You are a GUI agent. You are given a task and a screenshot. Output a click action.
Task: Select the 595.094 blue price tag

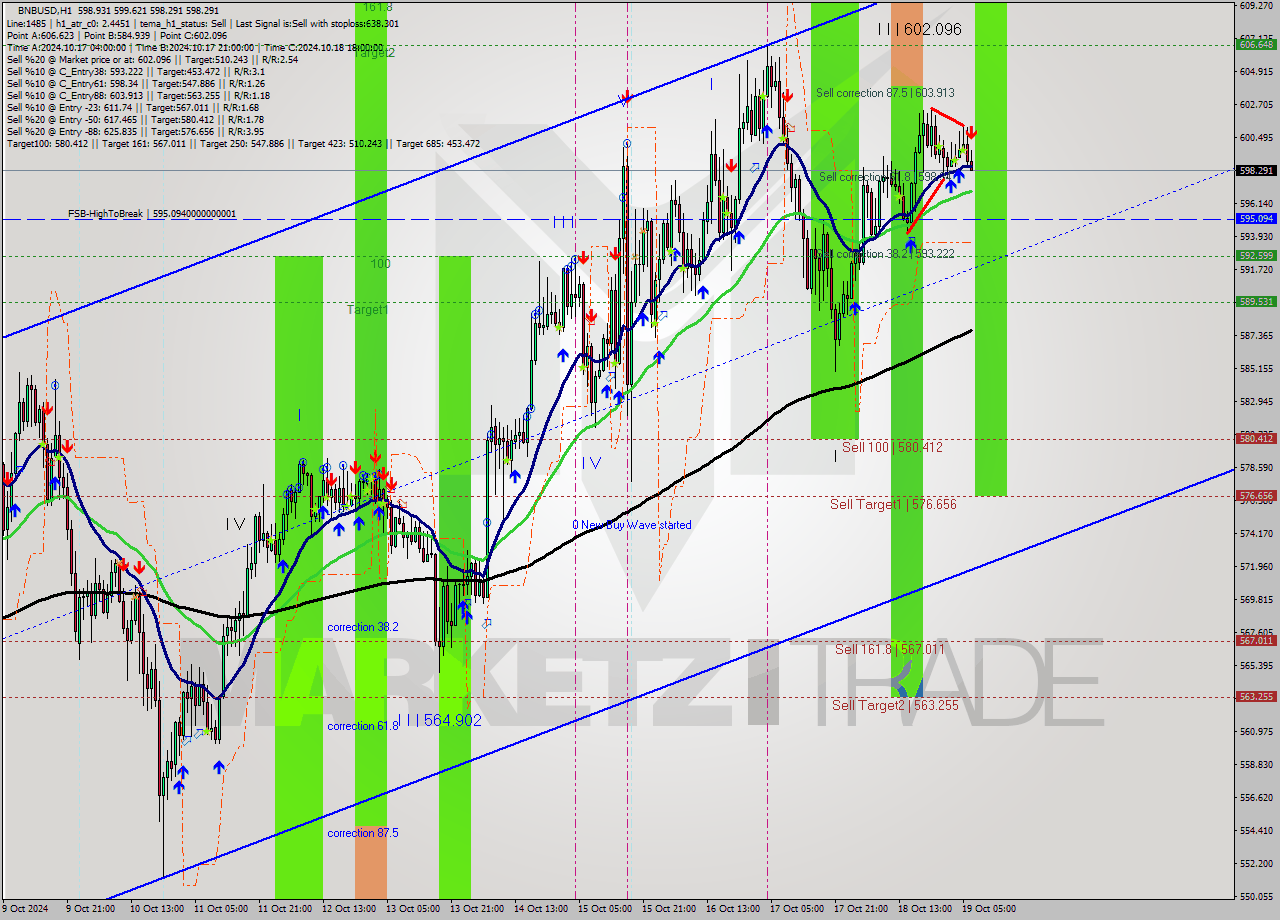click(x=1256, y=218)
